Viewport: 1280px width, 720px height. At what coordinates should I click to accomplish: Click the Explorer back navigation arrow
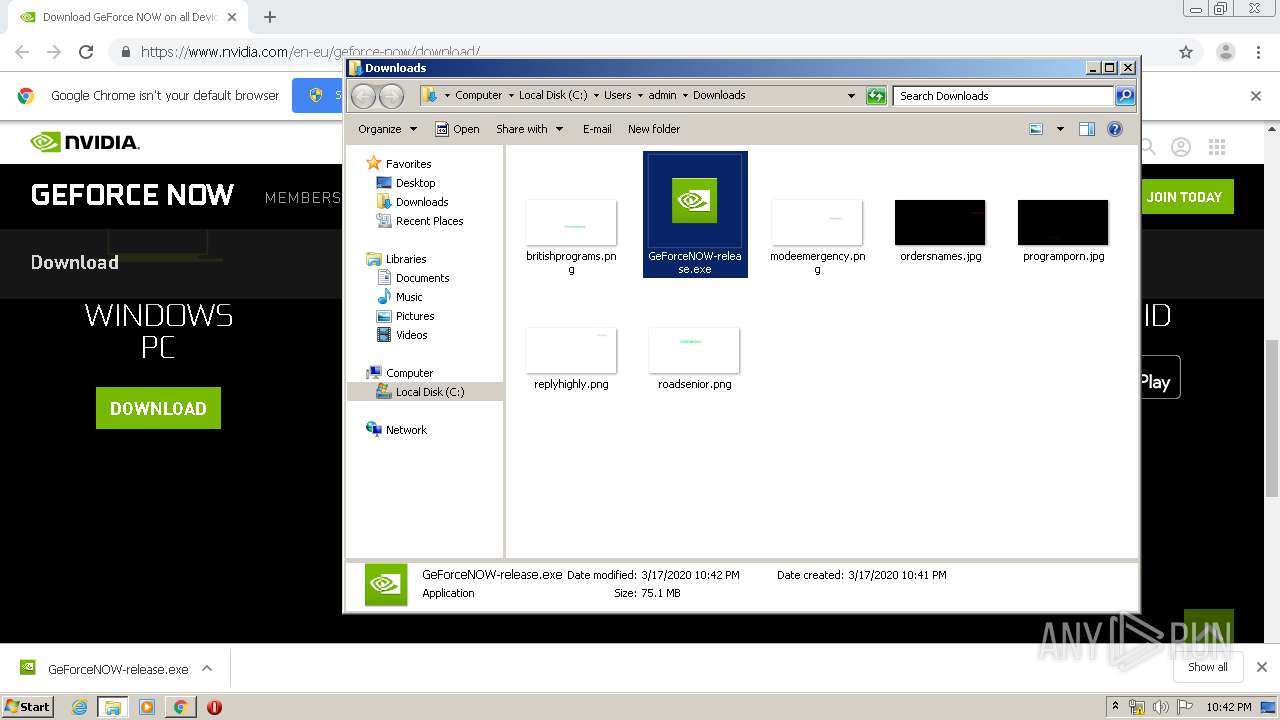coord(364,96)
